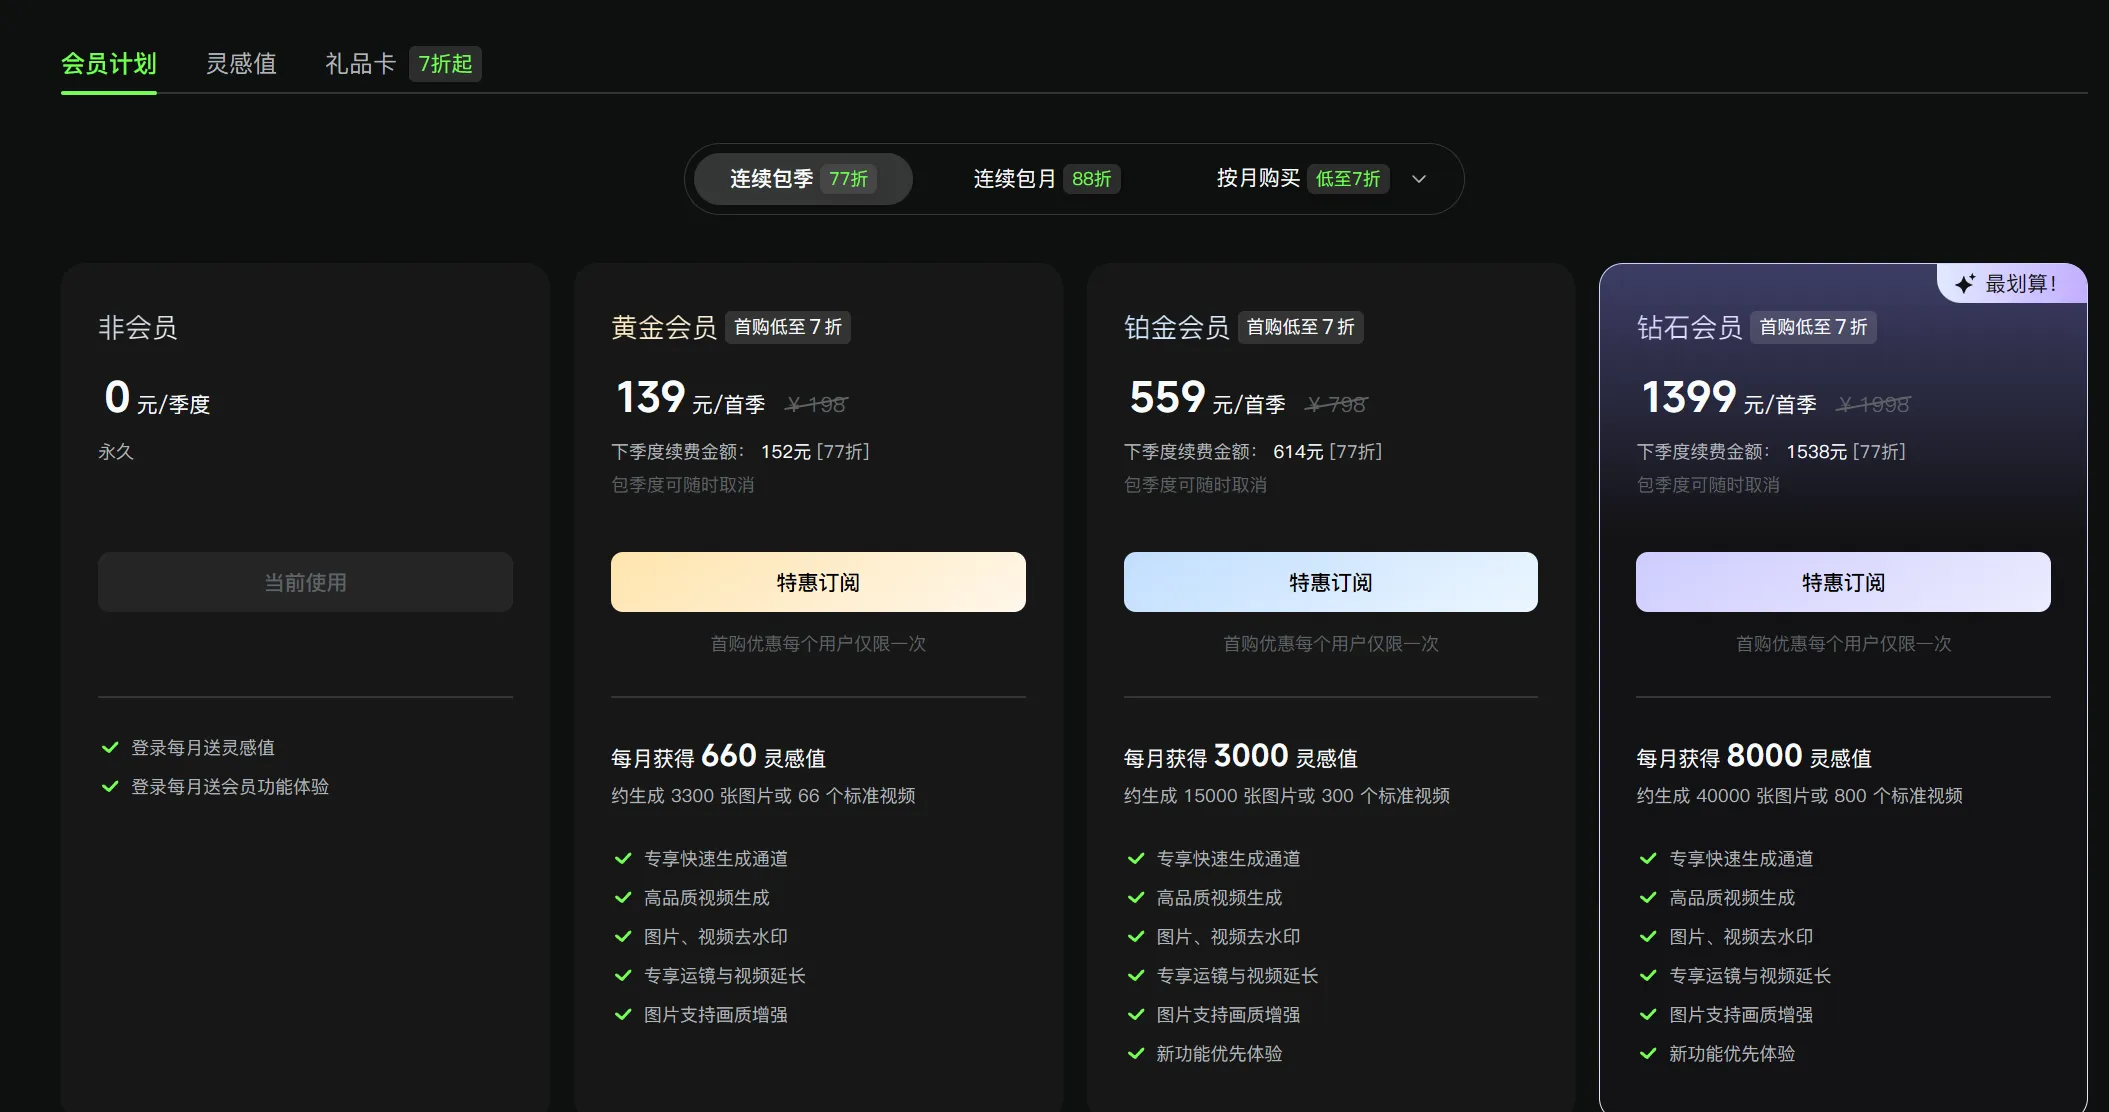
Task: Click the 铂金会员 plan title
Action: point(1177,327)
